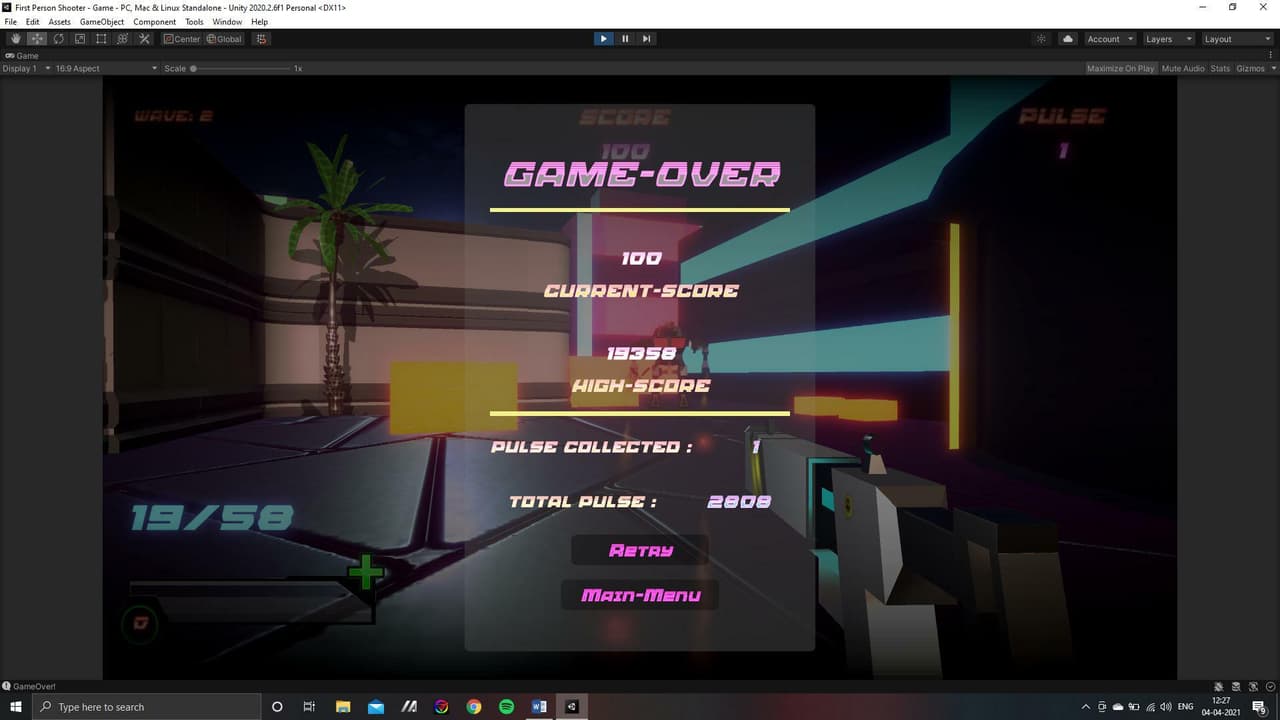Open the GameObject menu
1280x720 pixels.
(x=102, y=21)
